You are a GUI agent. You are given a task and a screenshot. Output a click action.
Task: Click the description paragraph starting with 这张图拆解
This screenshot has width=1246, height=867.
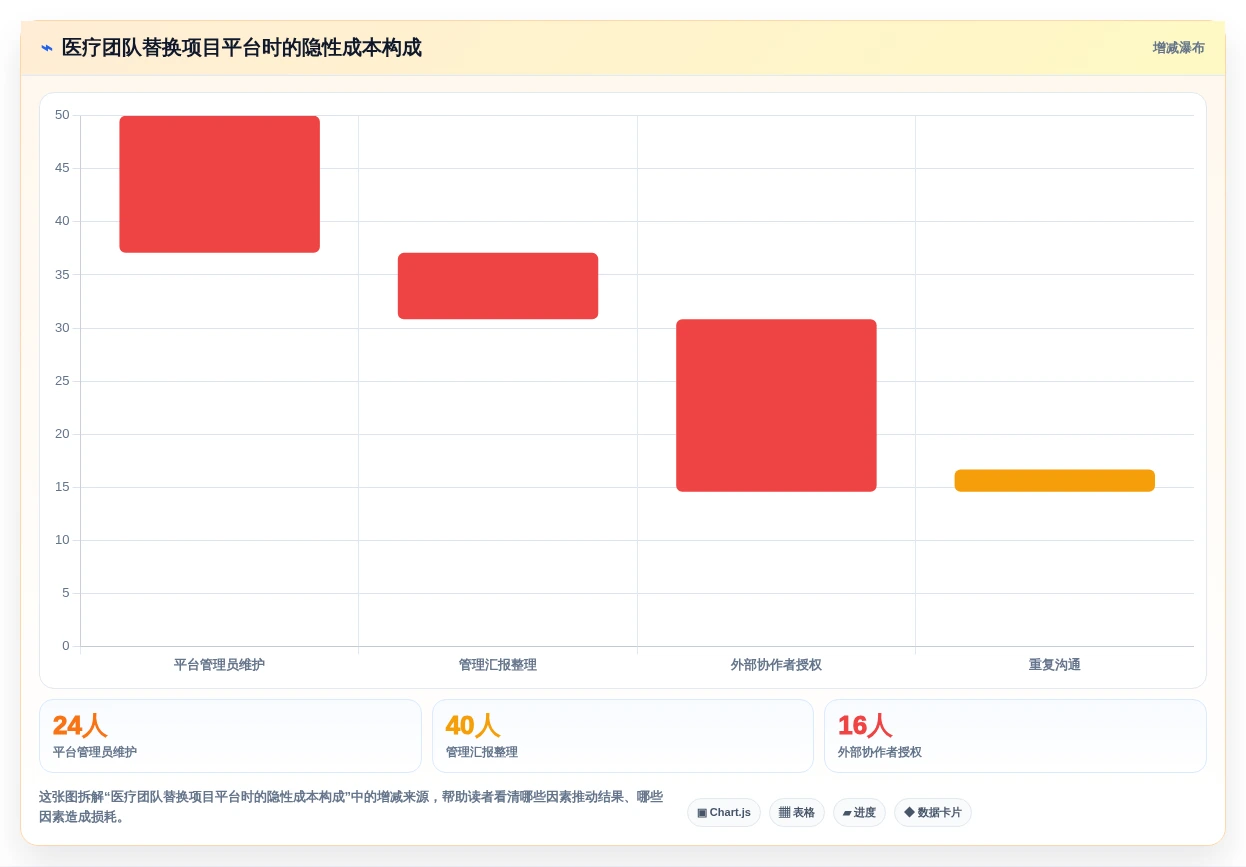[x=351, y=807]
